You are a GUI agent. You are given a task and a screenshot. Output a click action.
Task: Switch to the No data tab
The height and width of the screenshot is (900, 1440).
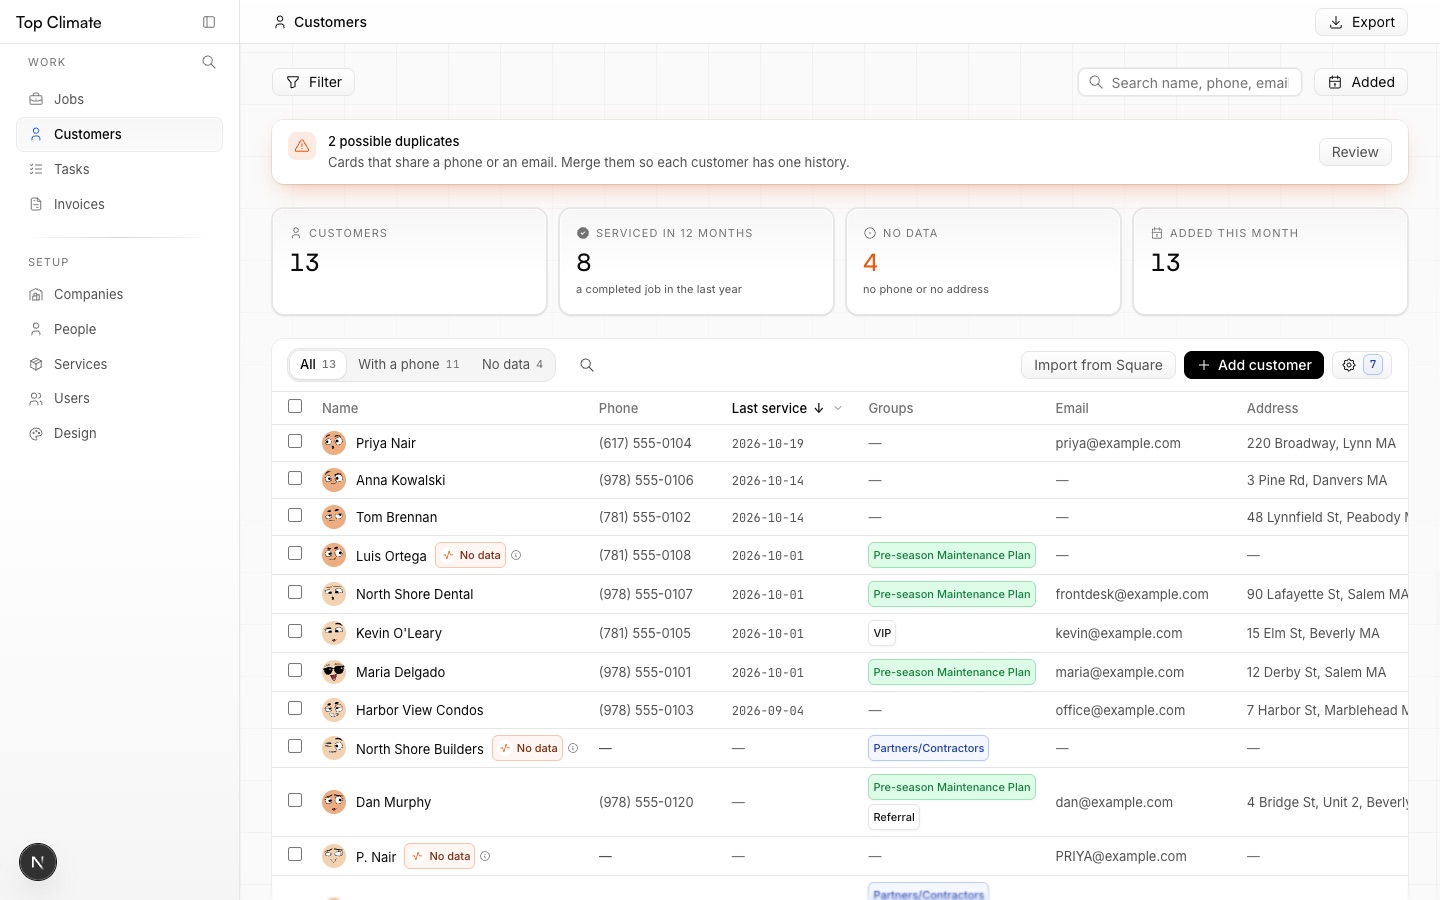[x=512, y=364]
